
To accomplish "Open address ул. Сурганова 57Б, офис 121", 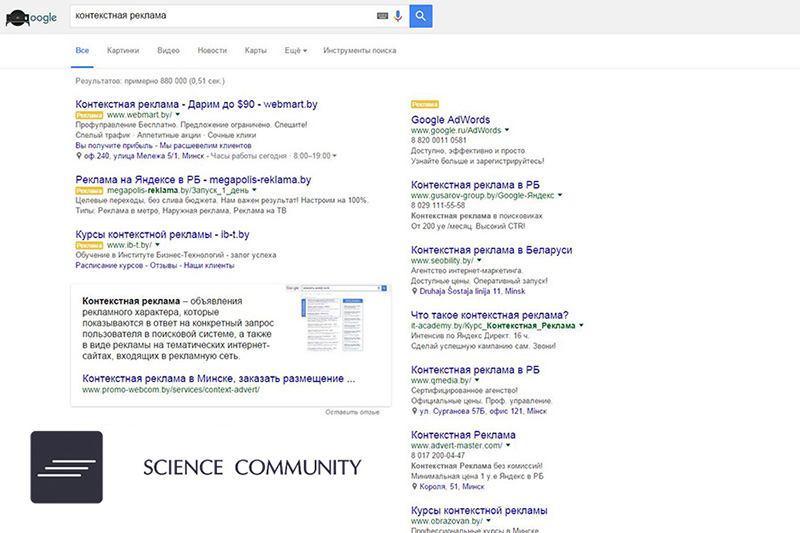I will pyautogui.click(x=483, y=411).
